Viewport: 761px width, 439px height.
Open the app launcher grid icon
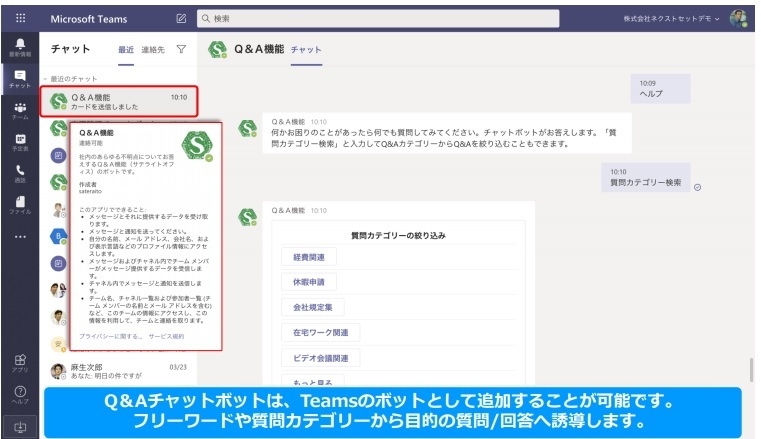(x=20, y=18)
